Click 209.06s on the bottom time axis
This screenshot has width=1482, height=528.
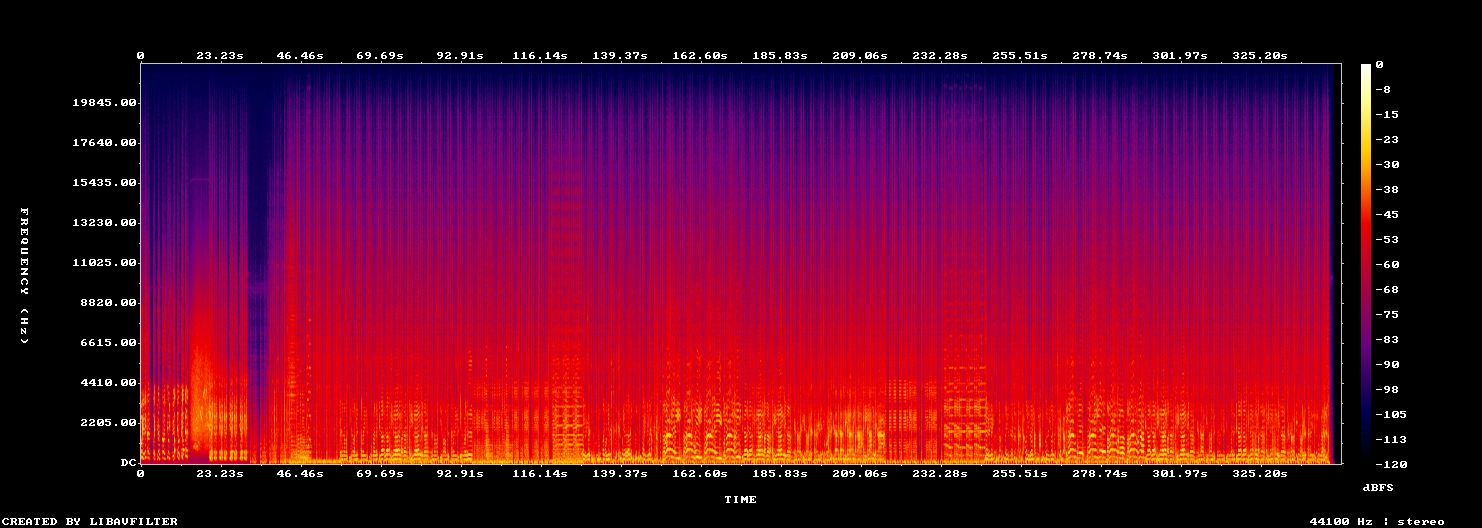pyautogui.click(x=860, y=473)
